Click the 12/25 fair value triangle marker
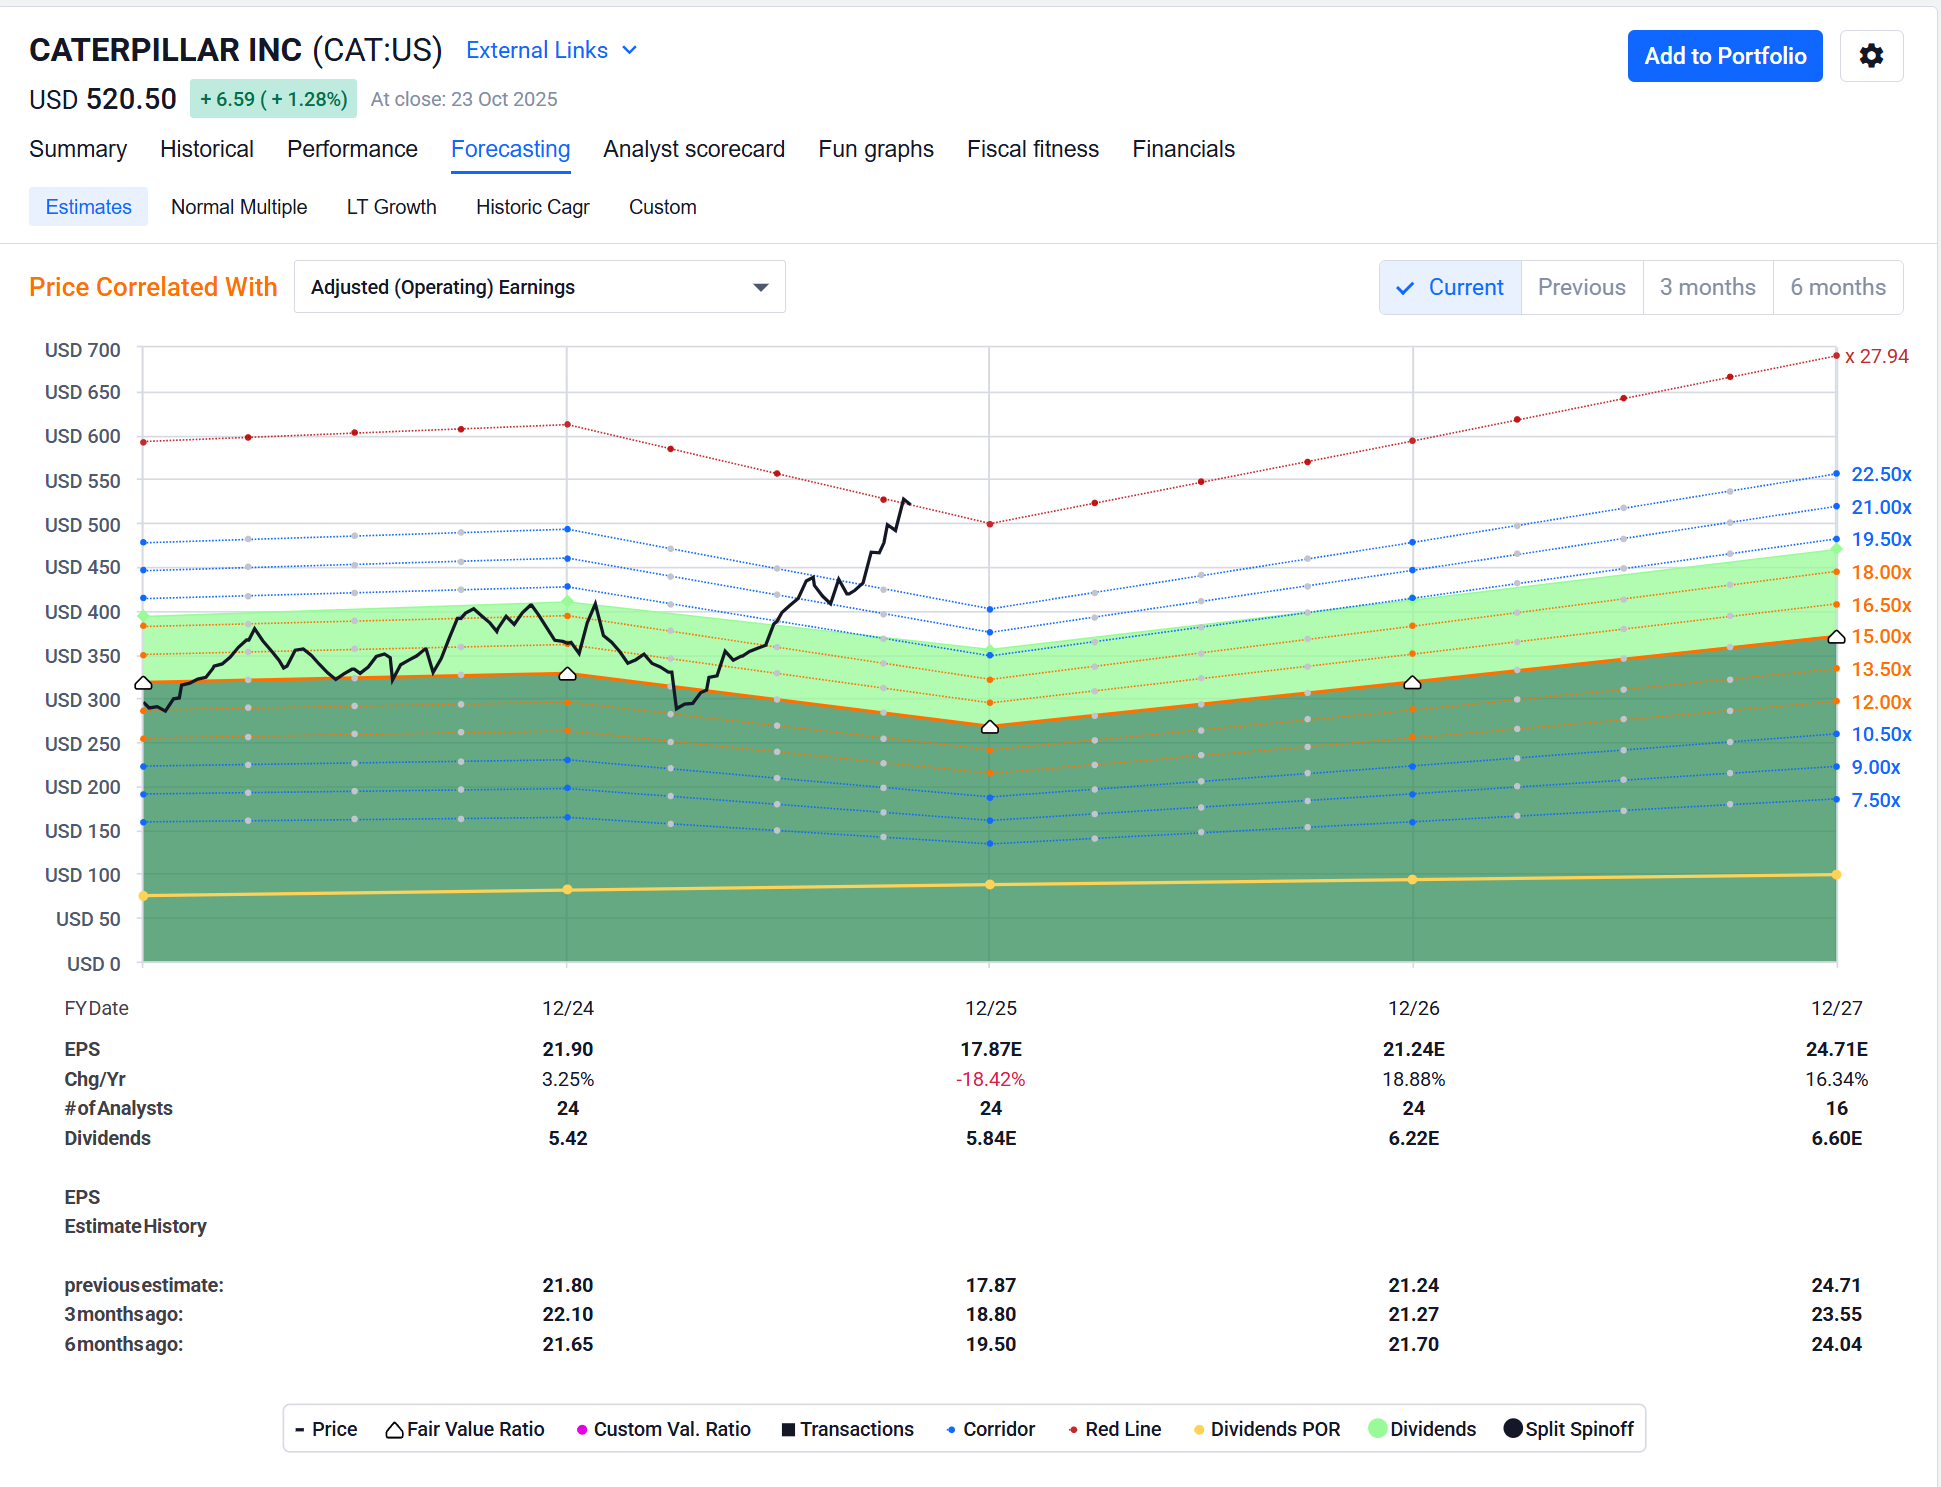Image resolution: width=1941 pixels, height=1487 pixels. tap(990, 726)
